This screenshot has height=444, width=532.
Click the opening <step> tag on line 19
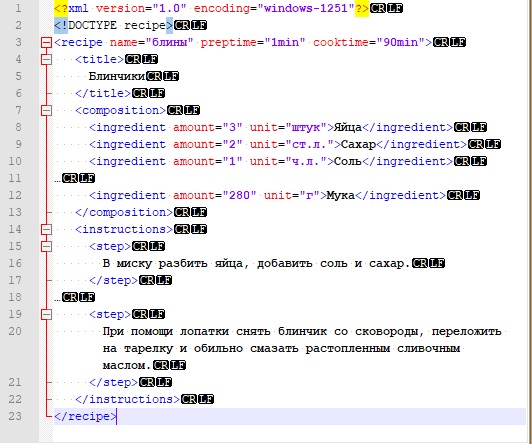pos(110,314)
